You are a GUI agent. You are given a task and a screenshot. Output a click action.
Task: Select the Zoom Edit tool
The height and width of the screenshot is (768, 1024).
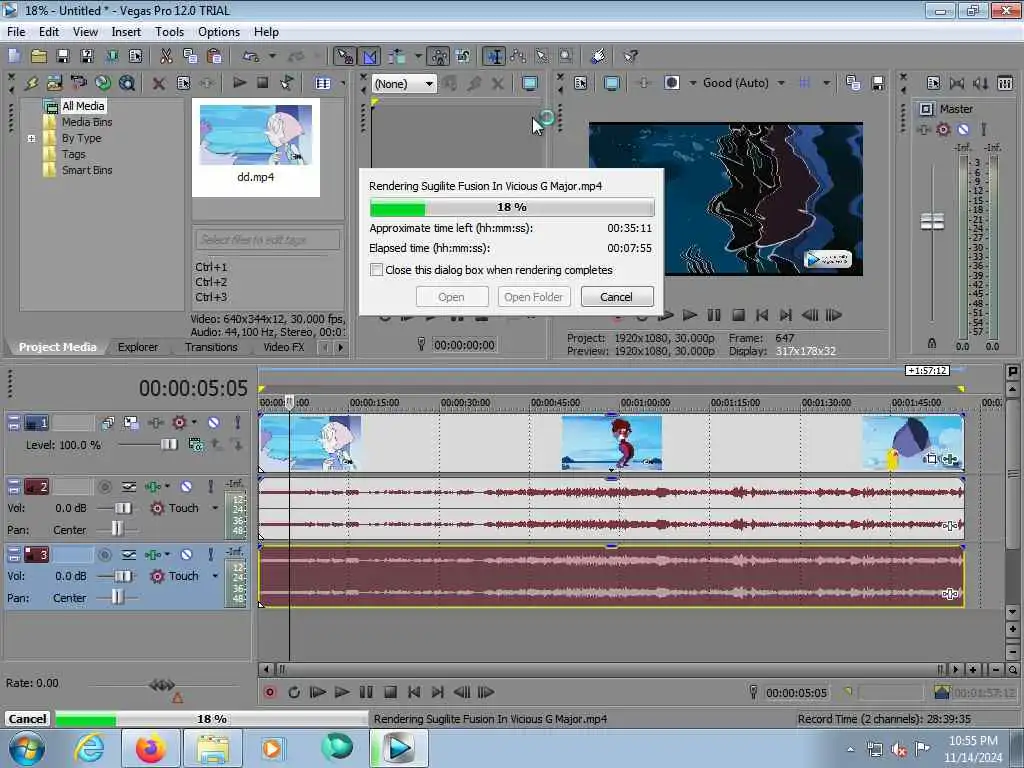coord(566,56)
